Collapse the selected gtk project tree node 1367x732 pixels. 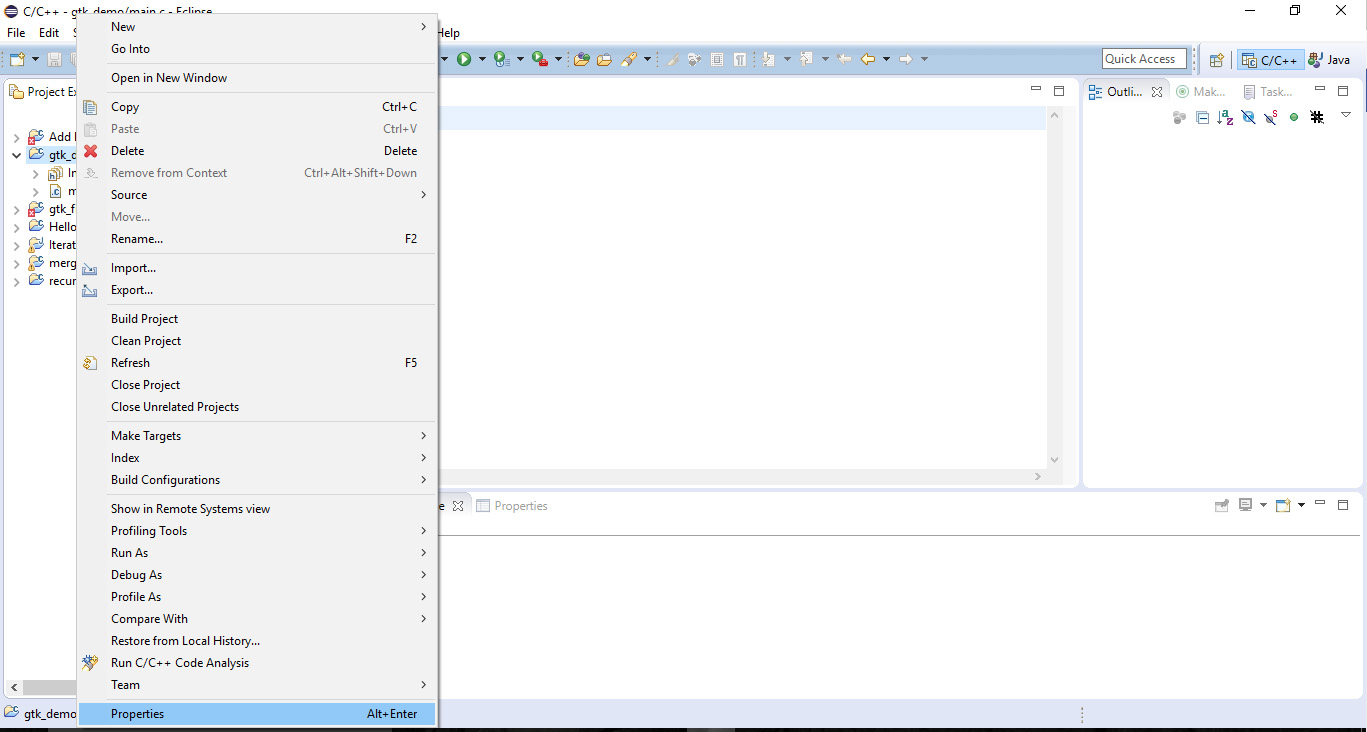[15, 154]
